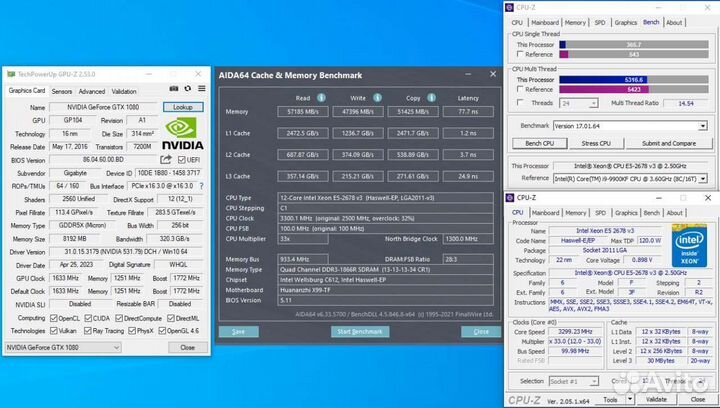Click Stress CPU button
The image size is (720, 408).
(x=596, y=143)
